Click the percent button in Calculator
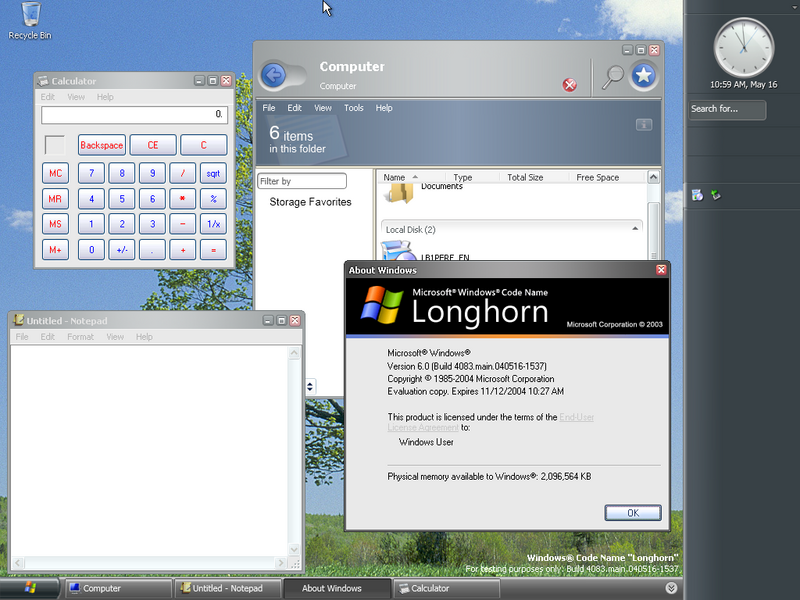Viewport: 800px width, 600px height. (213, 198)
